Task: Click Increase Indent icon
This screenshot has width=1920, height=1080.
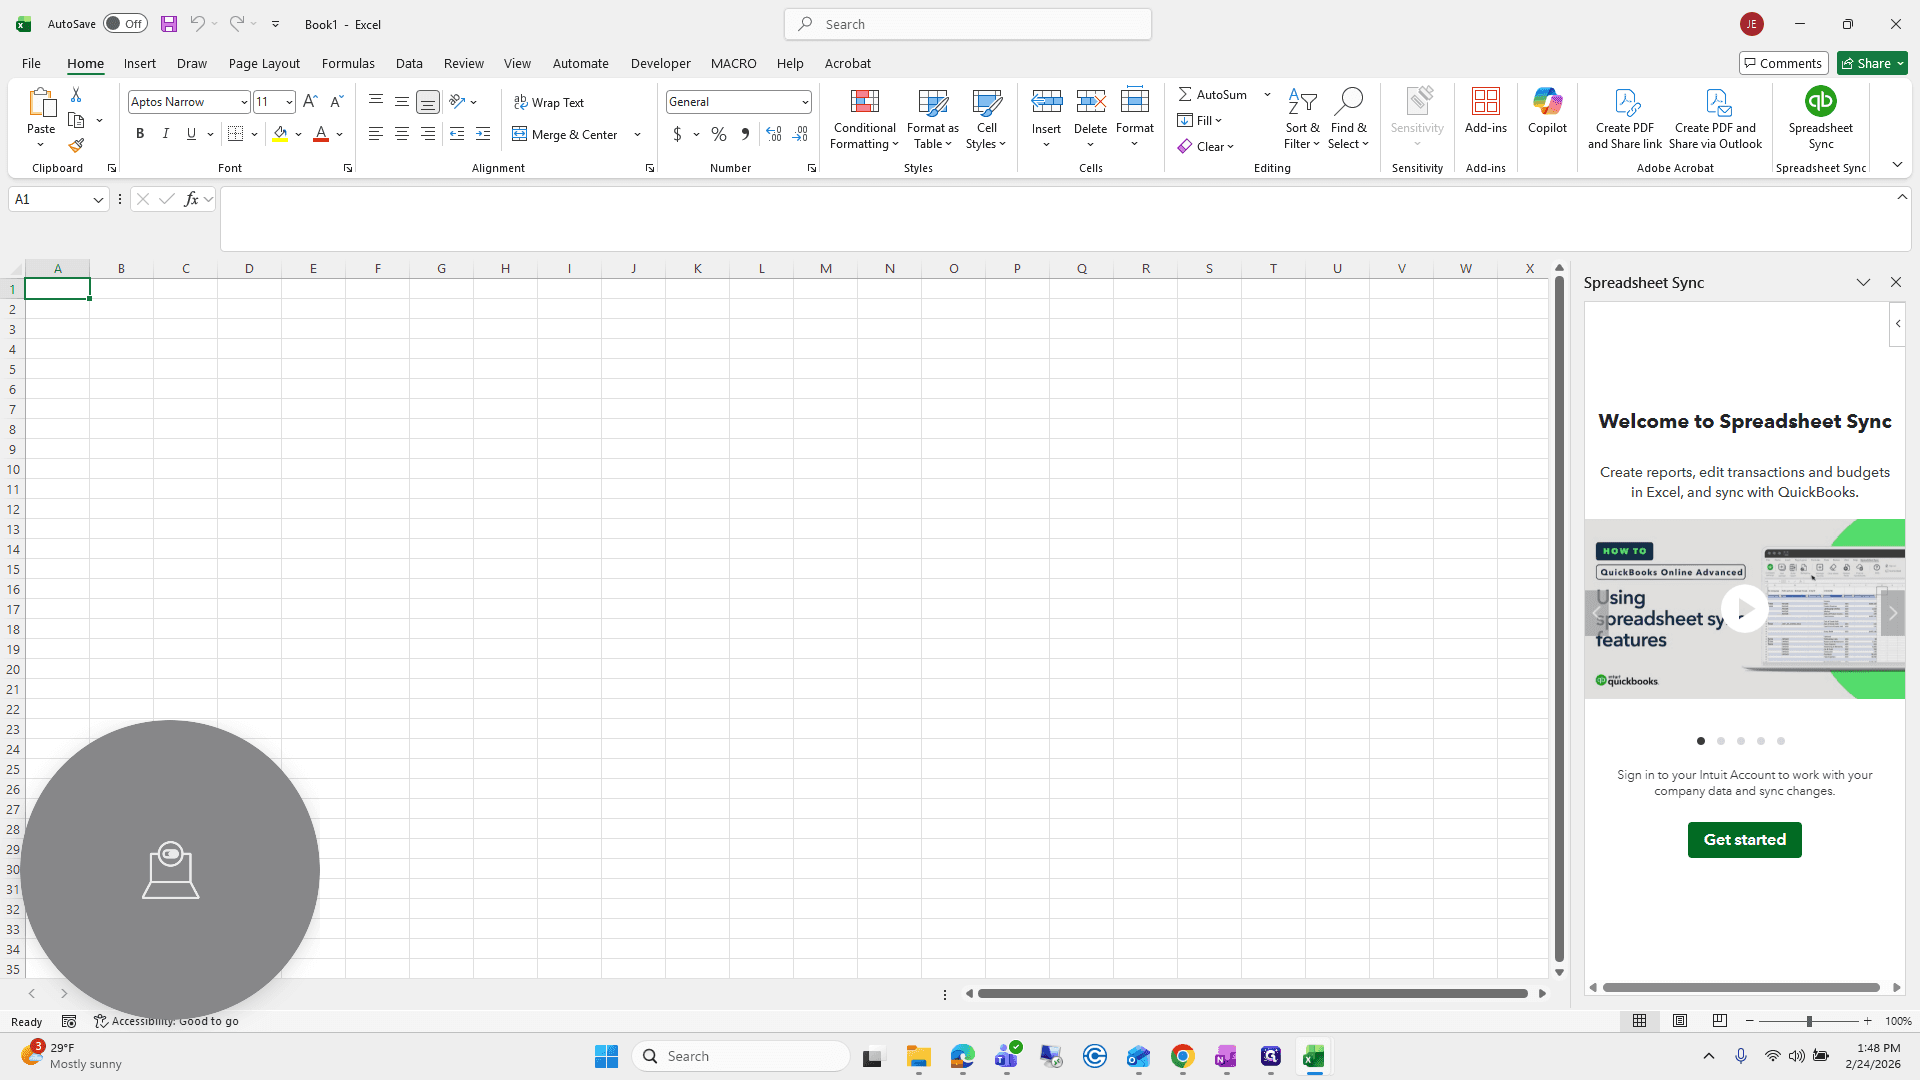Action: pyautogui.click(x=483, y=134)
